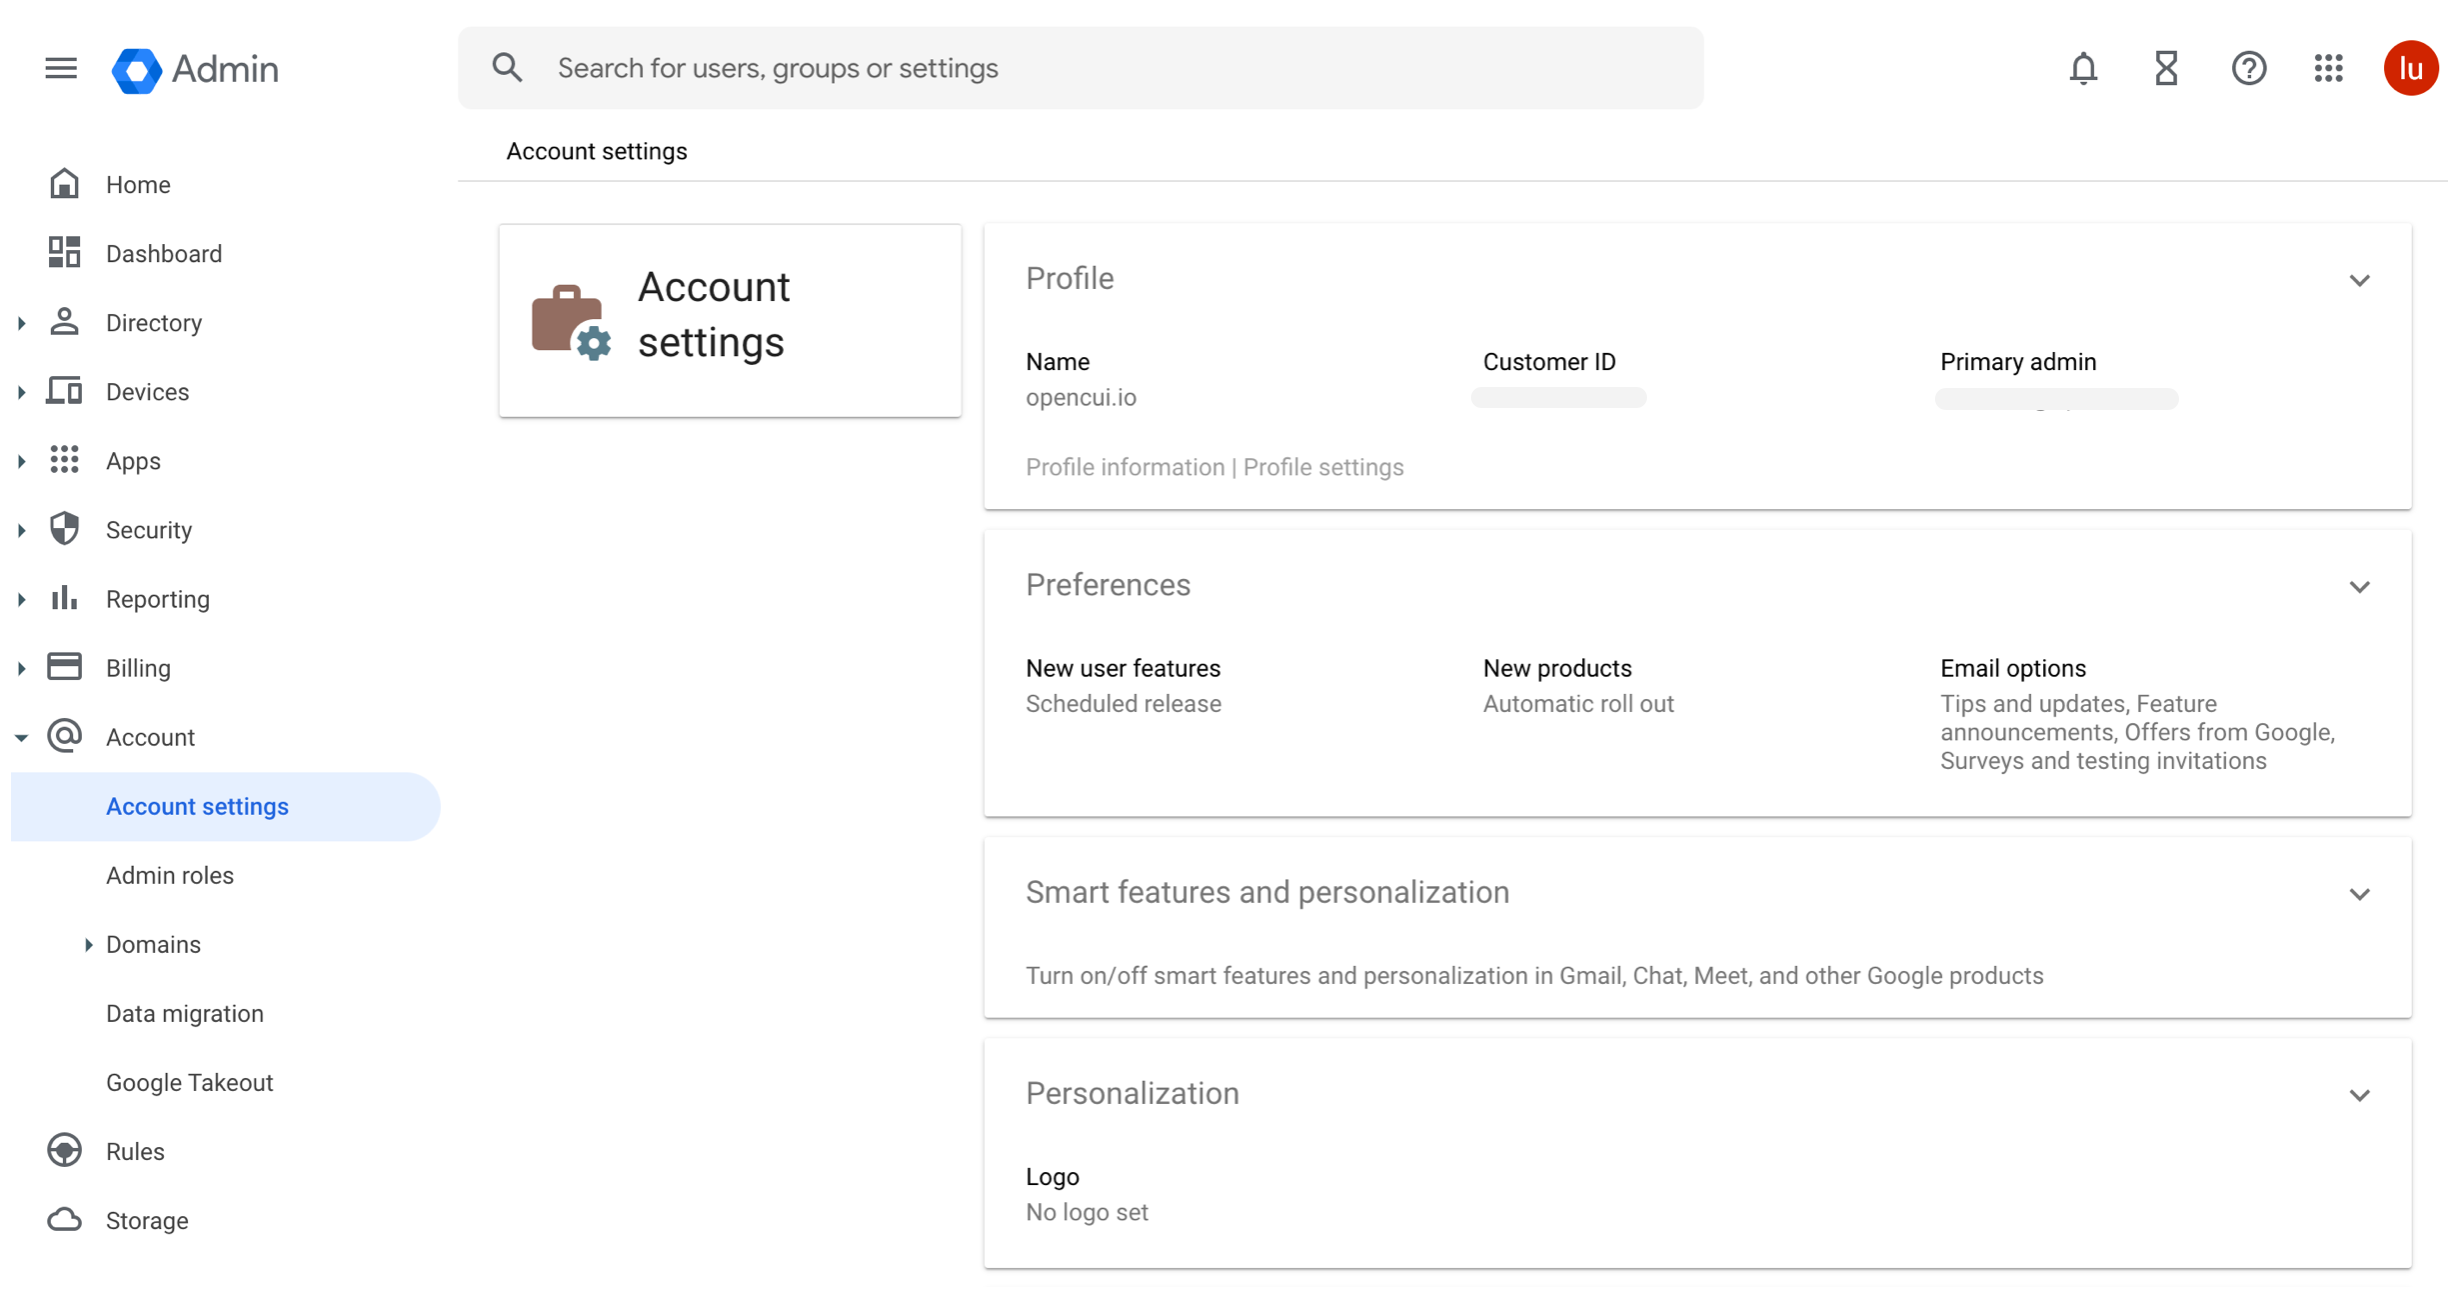Screen dimensions: 2460x1314
Task: Open the main navigation hamburger menu
Action: pyautogui.click(x=61, y=68)
